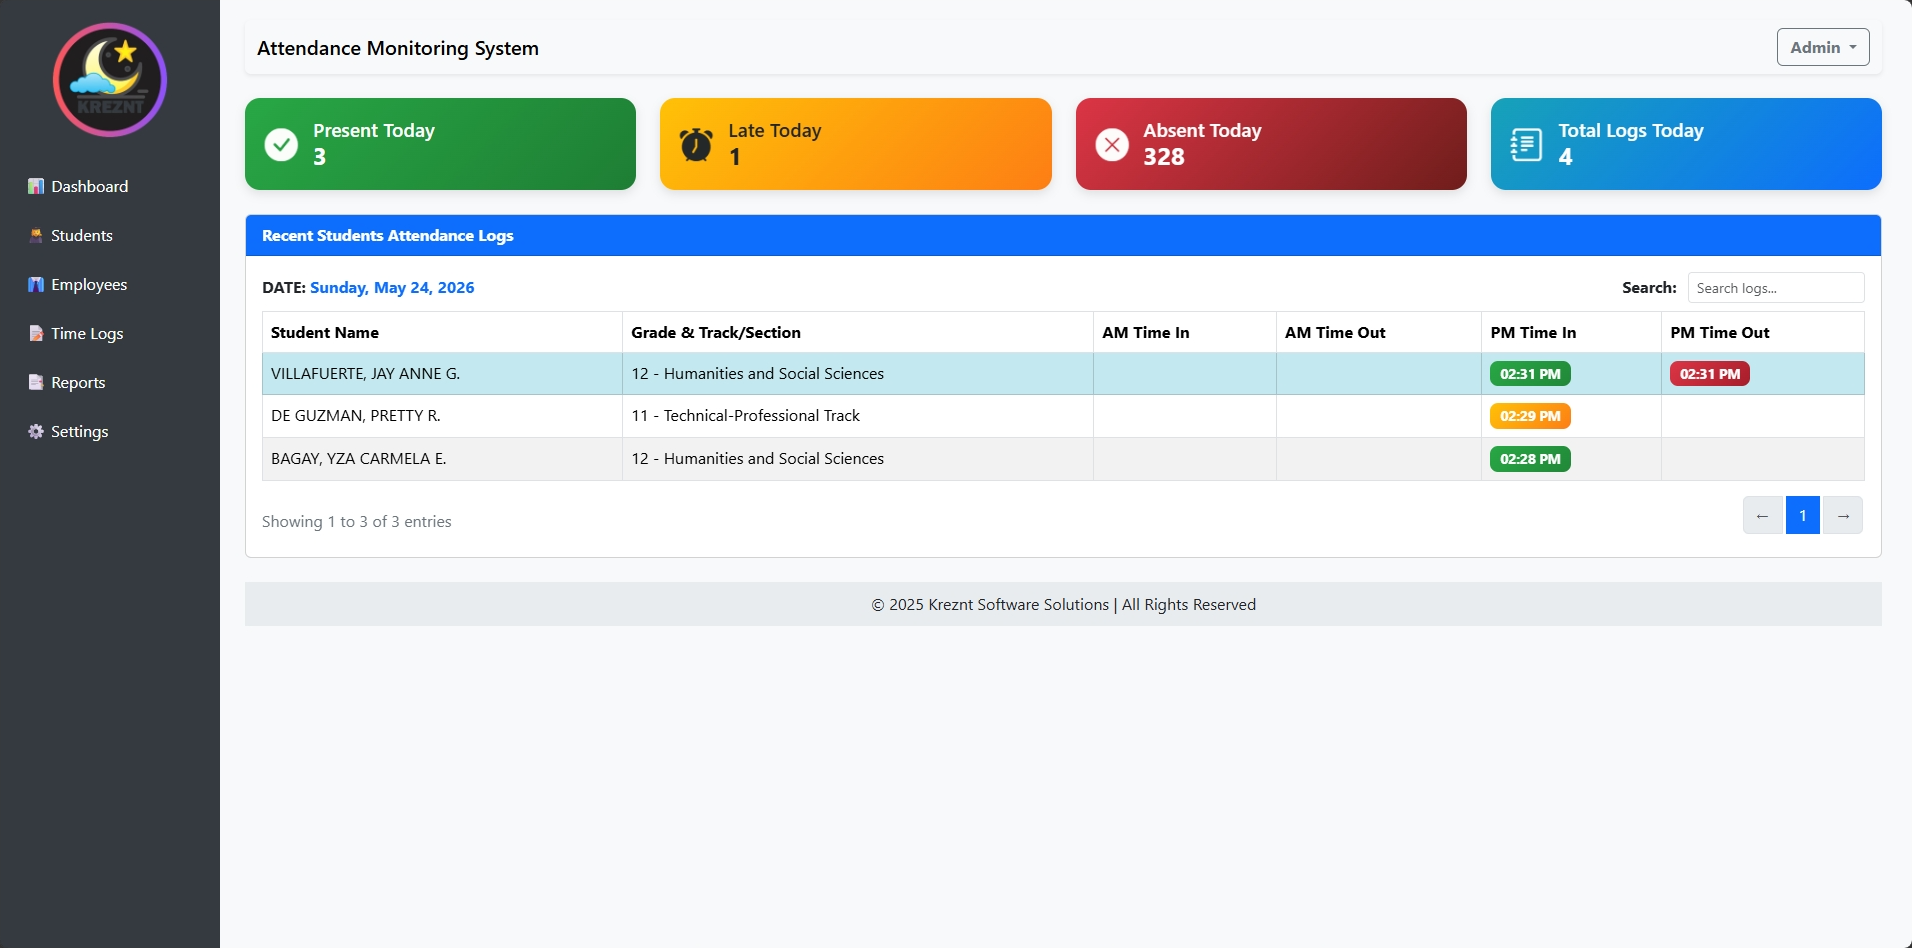Click the 02:28 PM time-in badge

pyautogui.click(x=1530, y=459)
